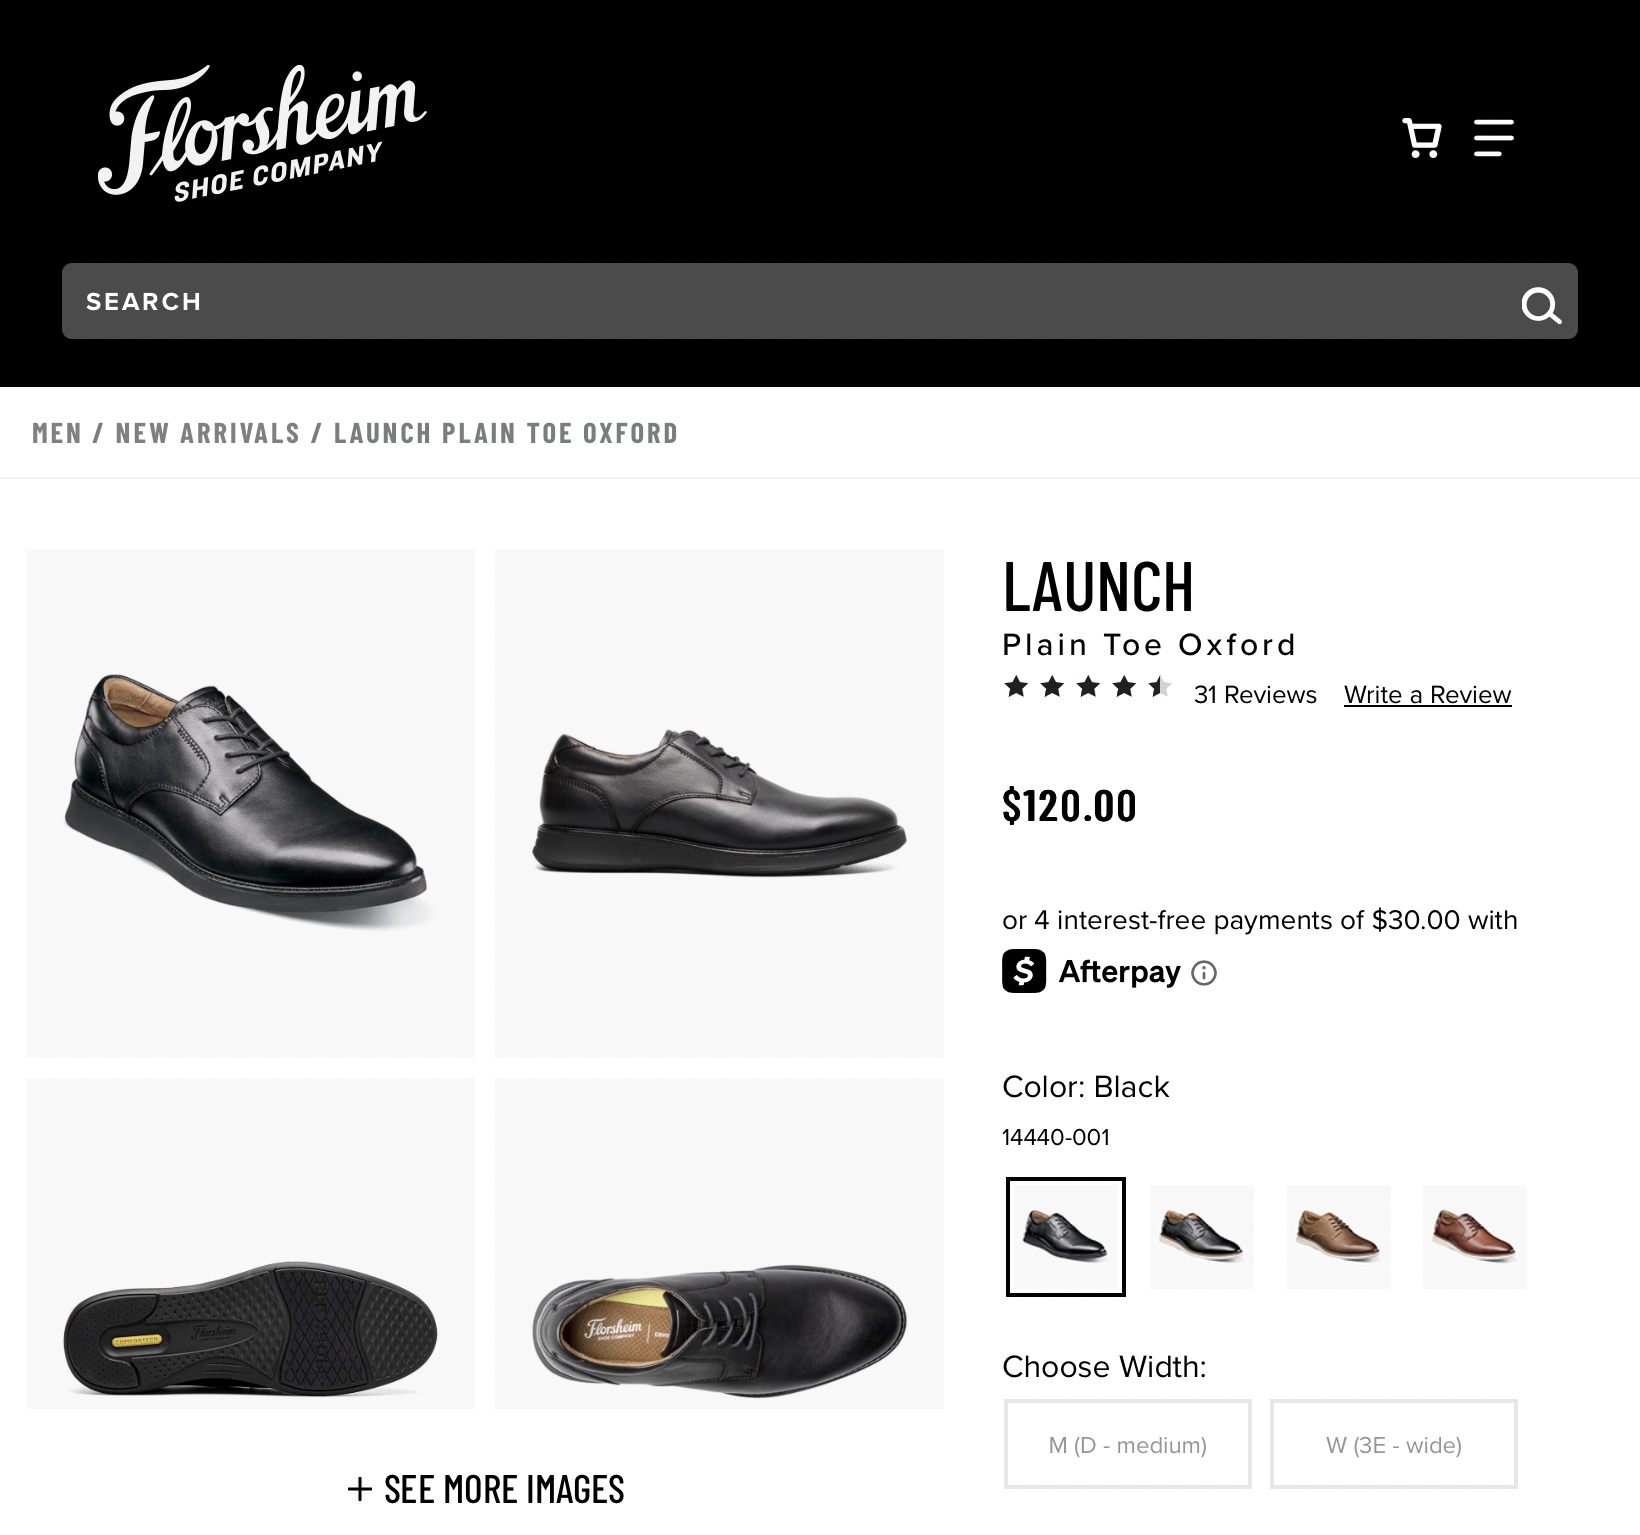This screenshot has height=1535, width=1640.
Task: Click the search input field
Action: point(780,301)
